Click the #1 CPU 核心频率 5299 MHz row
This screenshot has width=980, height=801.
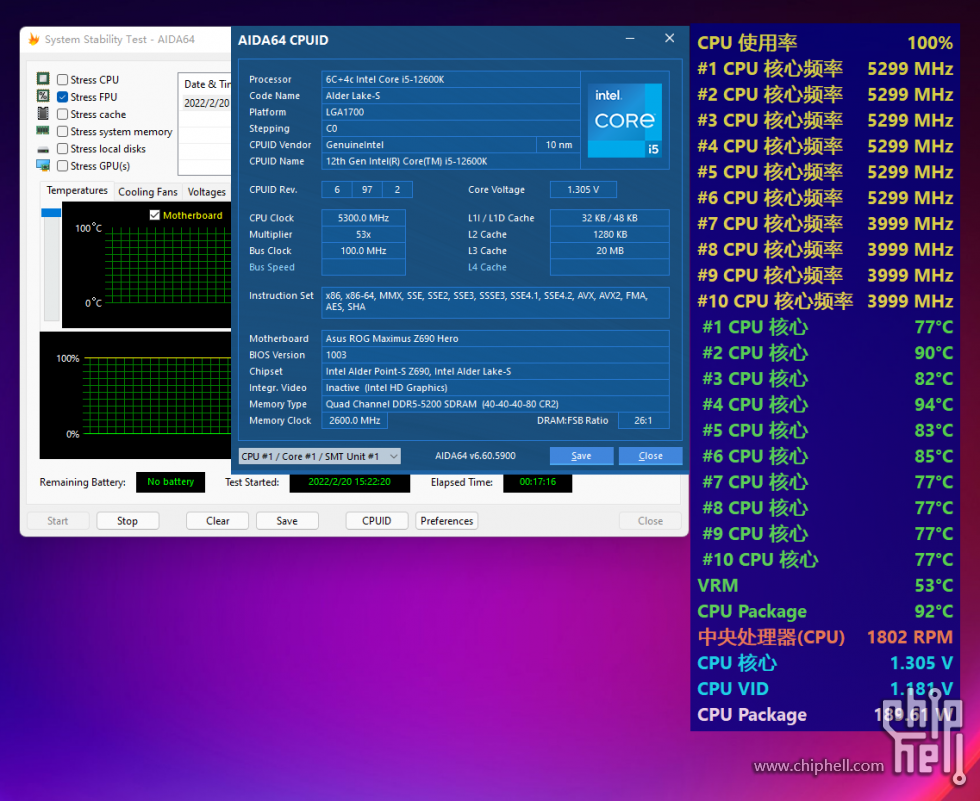pyautogui.click(x=825, y=69)
